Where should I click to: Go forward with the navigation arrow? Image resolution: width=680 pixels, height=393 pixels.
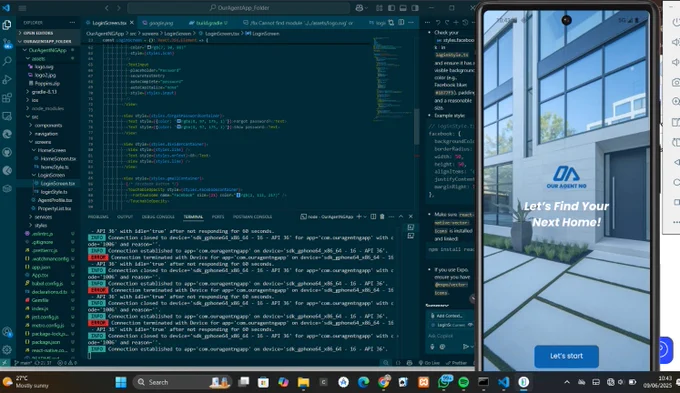[118, 8]
